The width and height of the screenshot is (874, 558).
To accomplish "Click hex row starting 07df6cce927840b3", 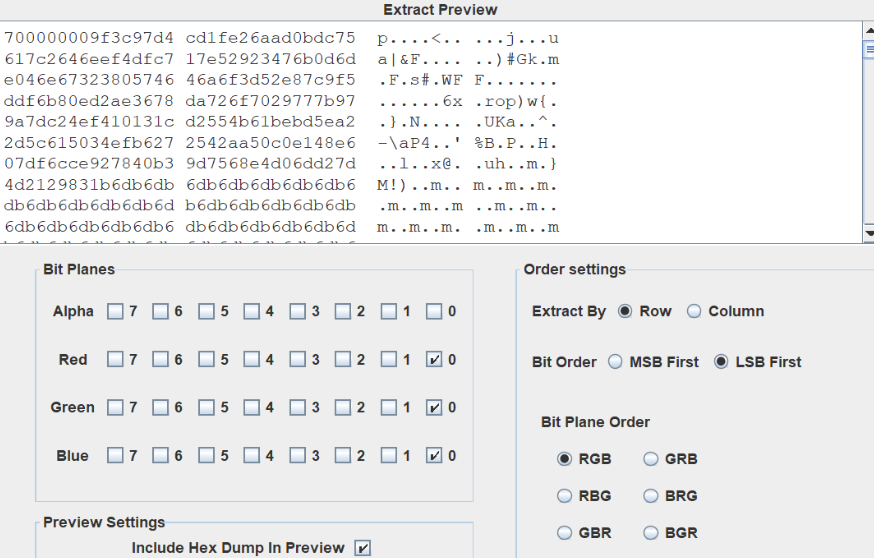I will [281, 164].
